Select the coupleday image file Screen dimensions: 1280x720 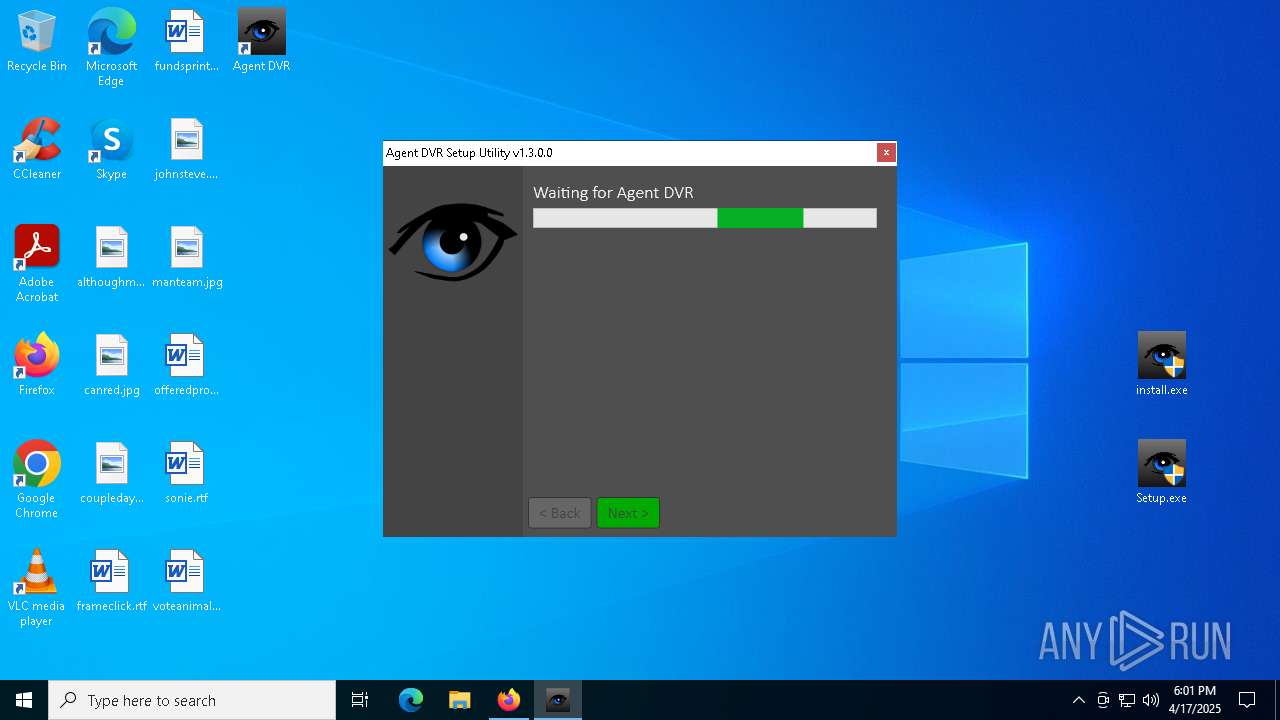point(112,474)
